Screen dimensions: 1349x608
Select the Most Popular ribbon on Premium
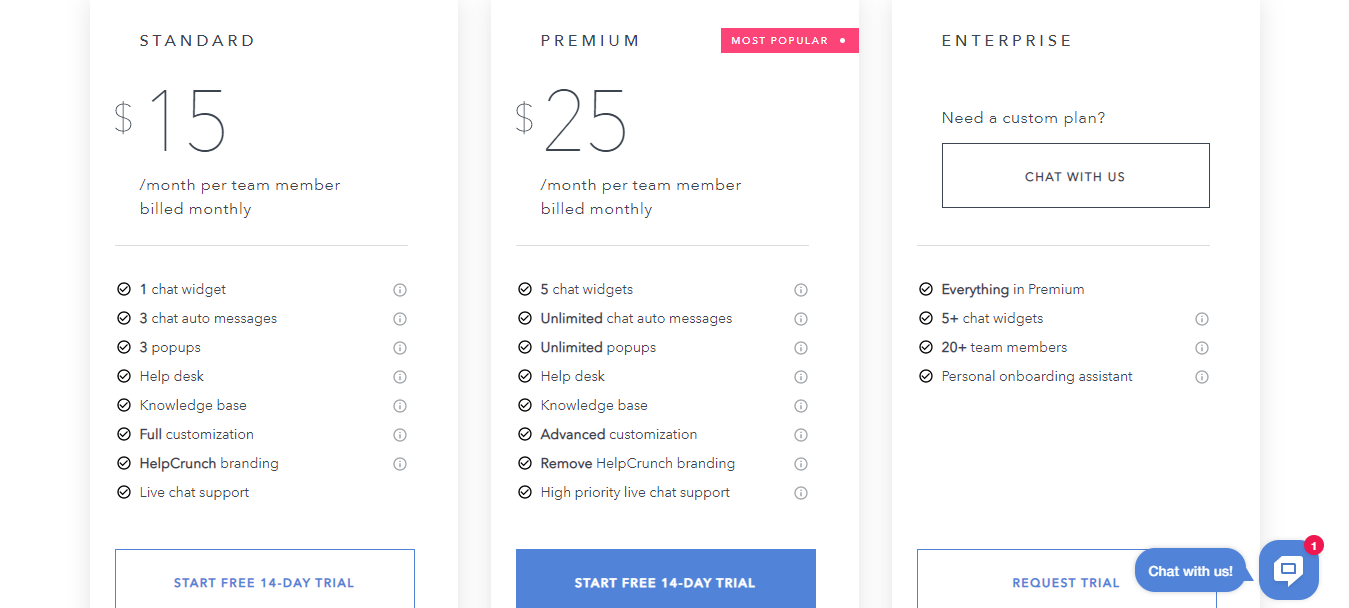(x=789, y=40)
